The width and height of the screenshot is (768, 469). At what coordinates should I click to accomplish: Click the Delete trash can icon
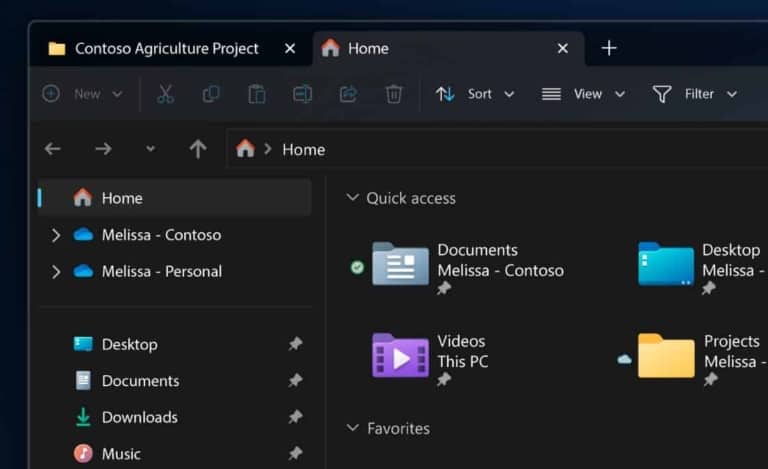pos(394,94)
